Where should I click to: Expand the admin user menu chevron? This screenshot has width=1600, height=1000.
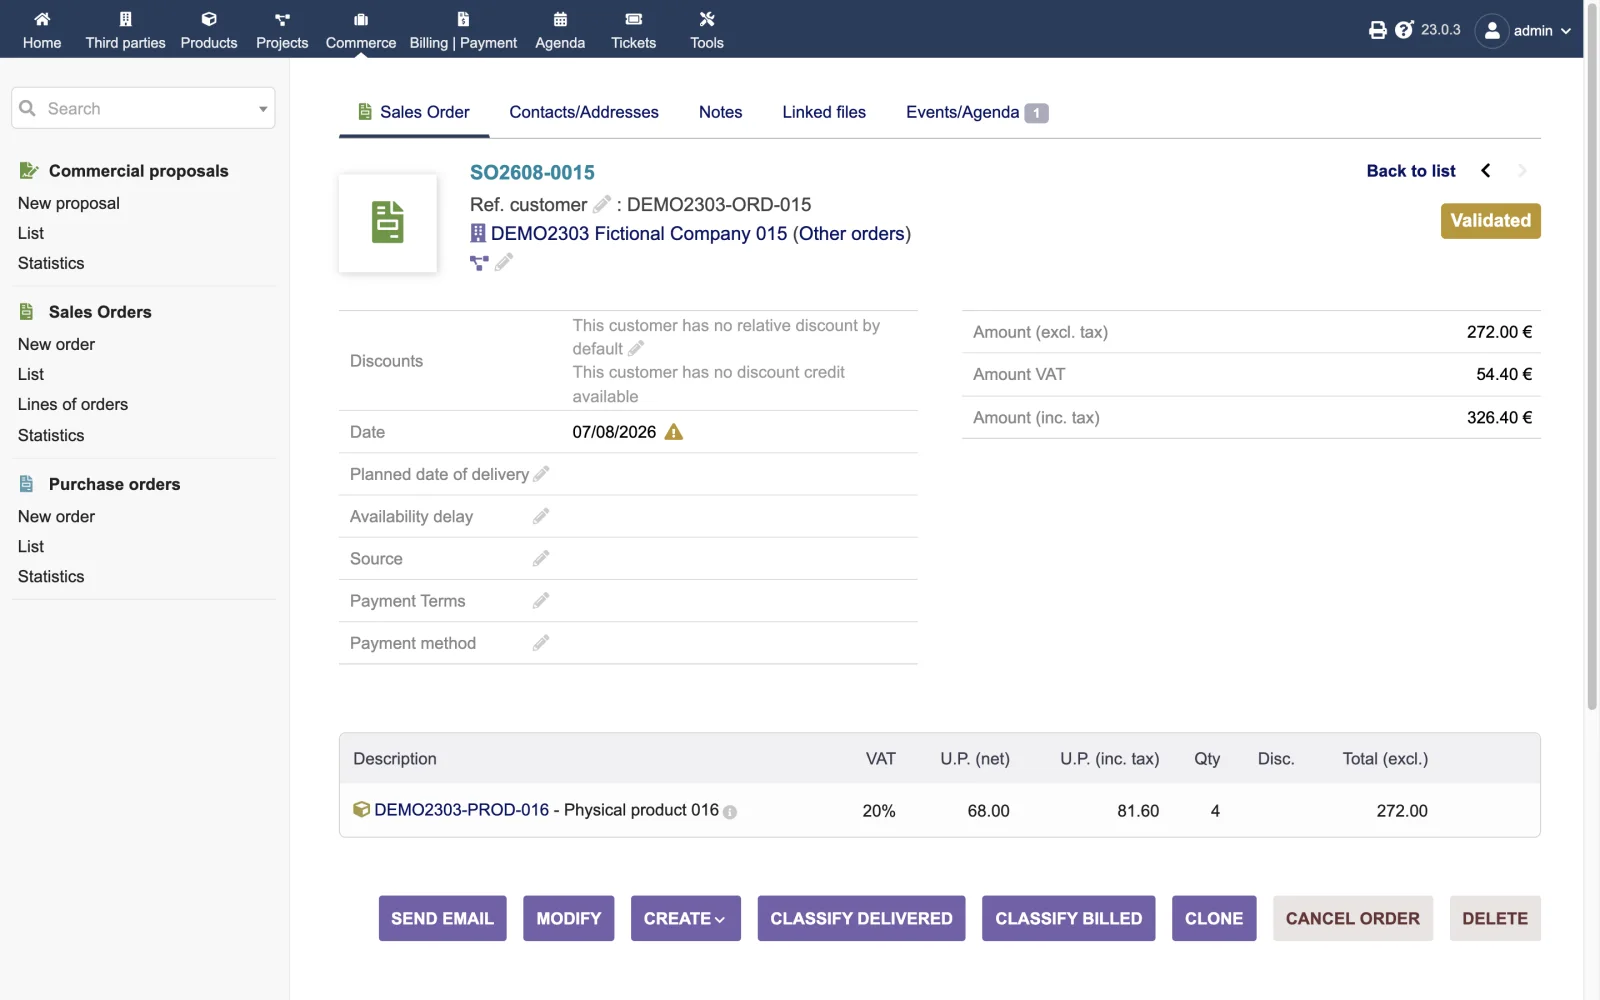point(1566,31)
